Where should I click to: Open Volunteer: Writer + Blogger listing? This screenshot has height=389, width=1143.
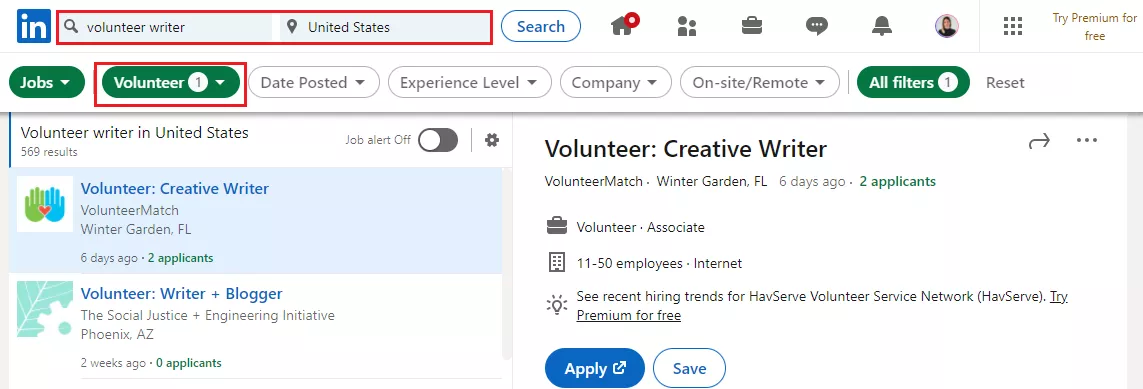click(x=182, y=294)
